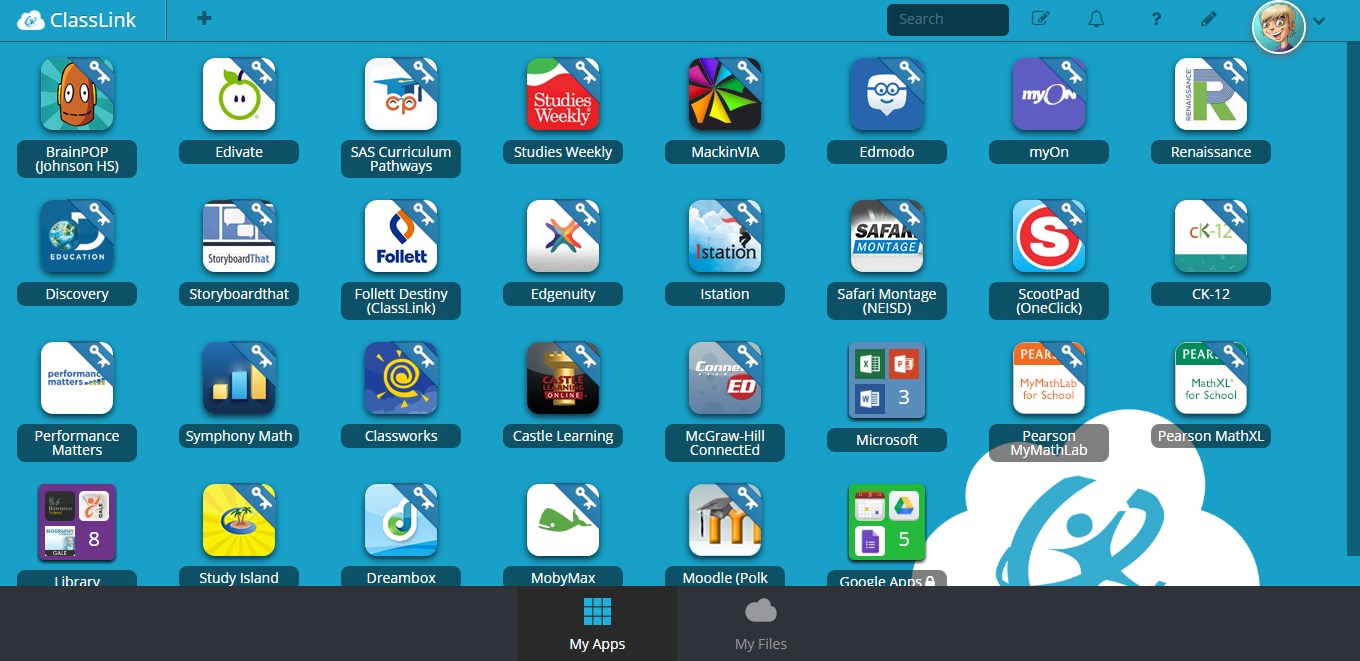Click the pencil edit mode icon
Image resolution: width=1360 pixels, height=661 pixels.
point(1209,19)
